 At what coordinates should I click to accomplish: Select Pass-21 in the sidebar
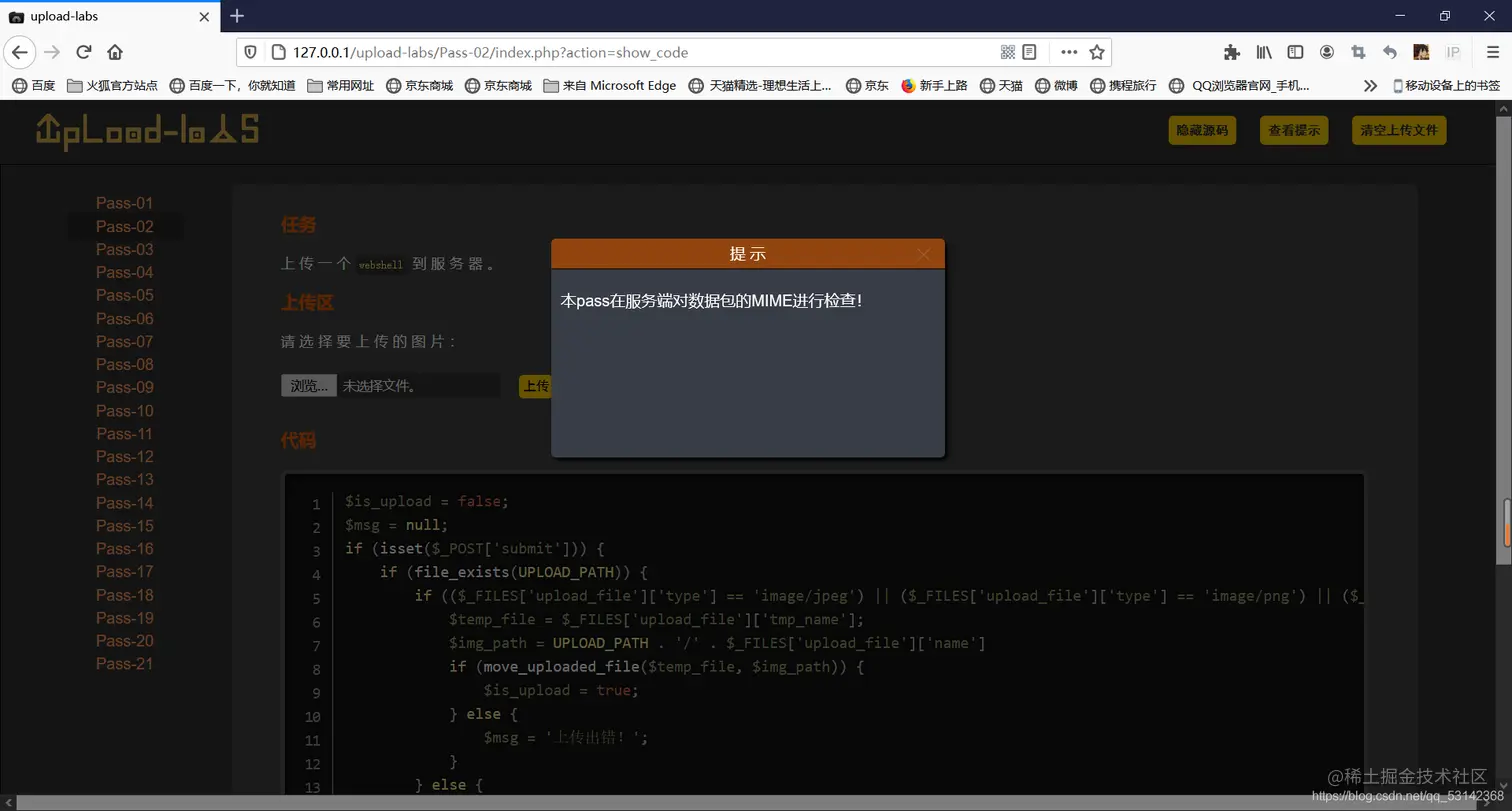pos(124,664)
